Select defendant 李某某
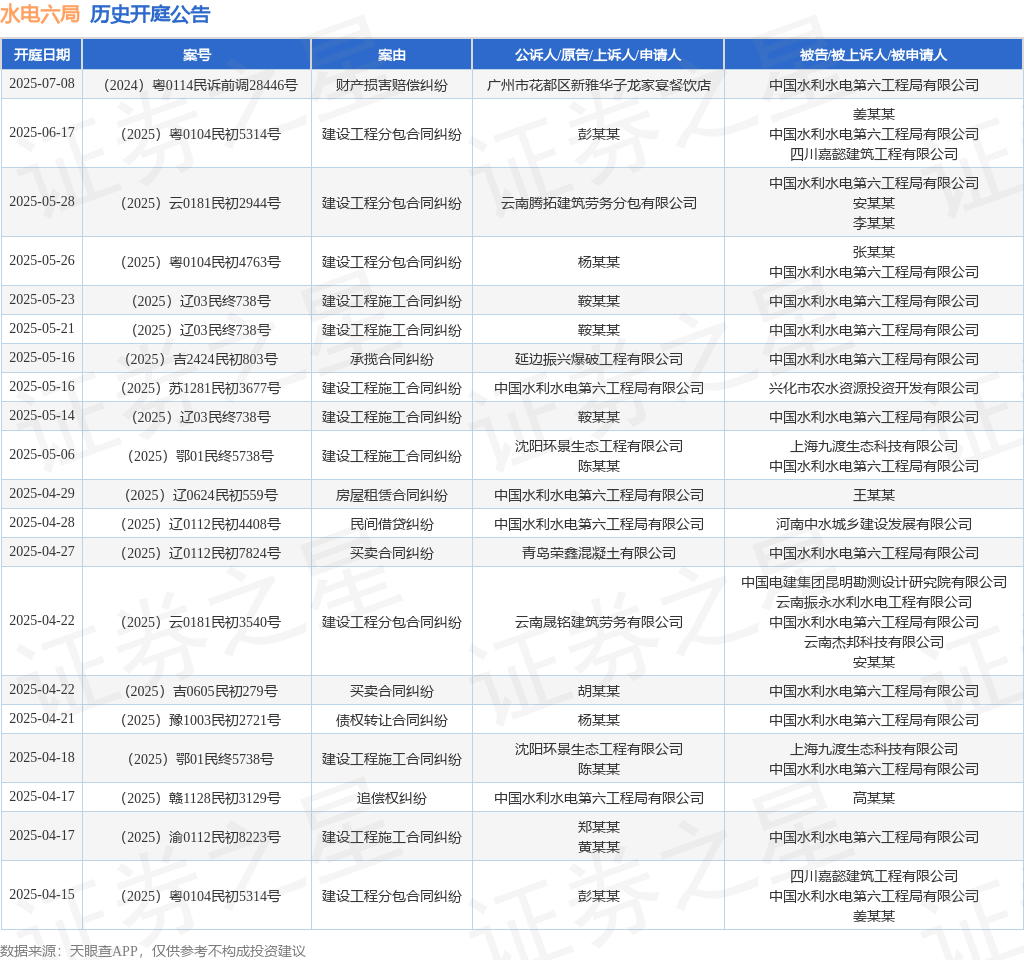This screenshot has height=960, width=1024. click(874, 223)
